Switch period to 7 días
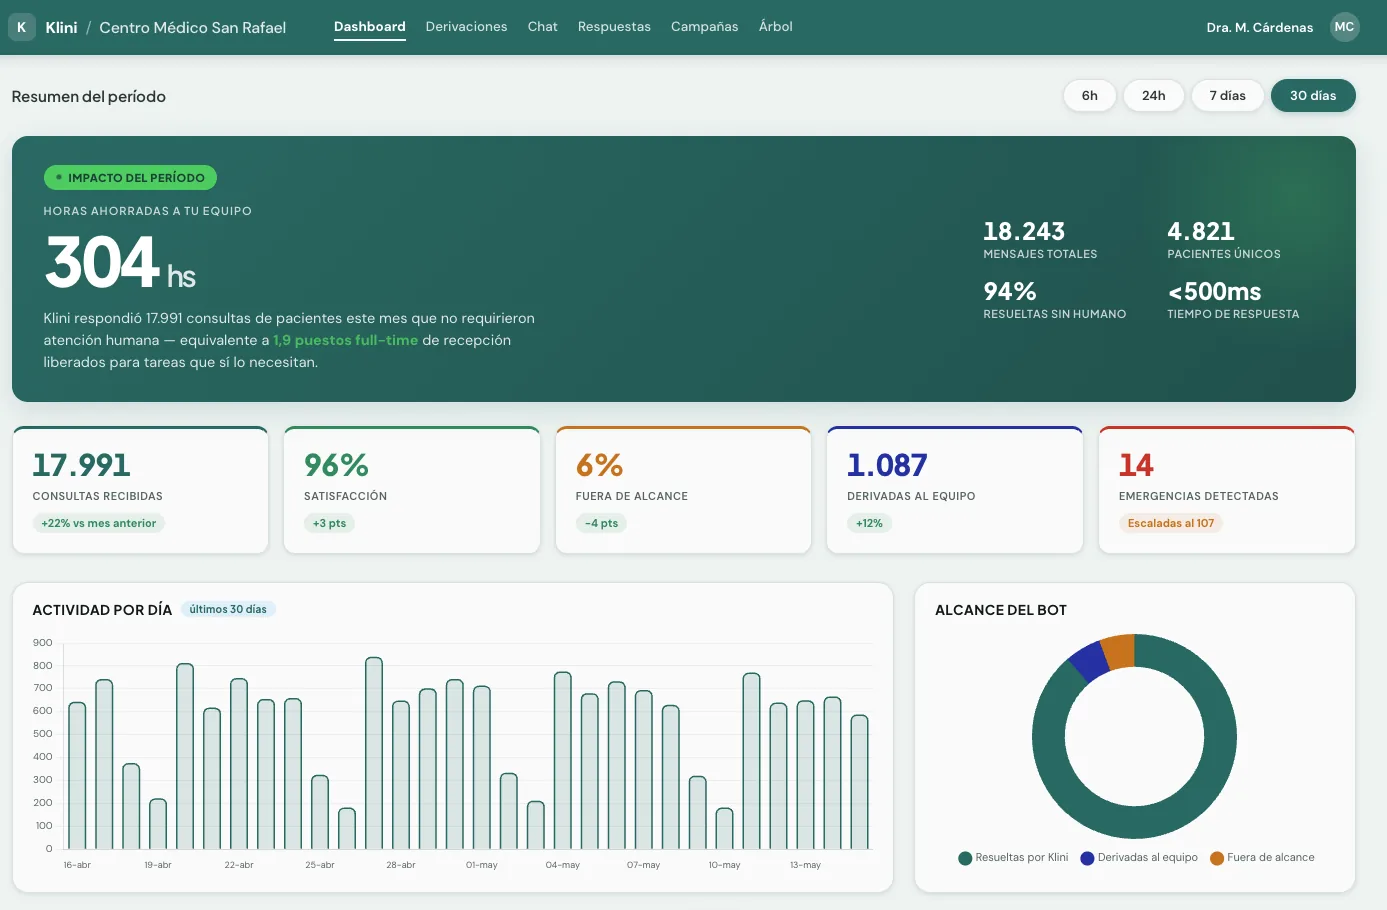The image size is (1387, 910). click(1228, 96)
